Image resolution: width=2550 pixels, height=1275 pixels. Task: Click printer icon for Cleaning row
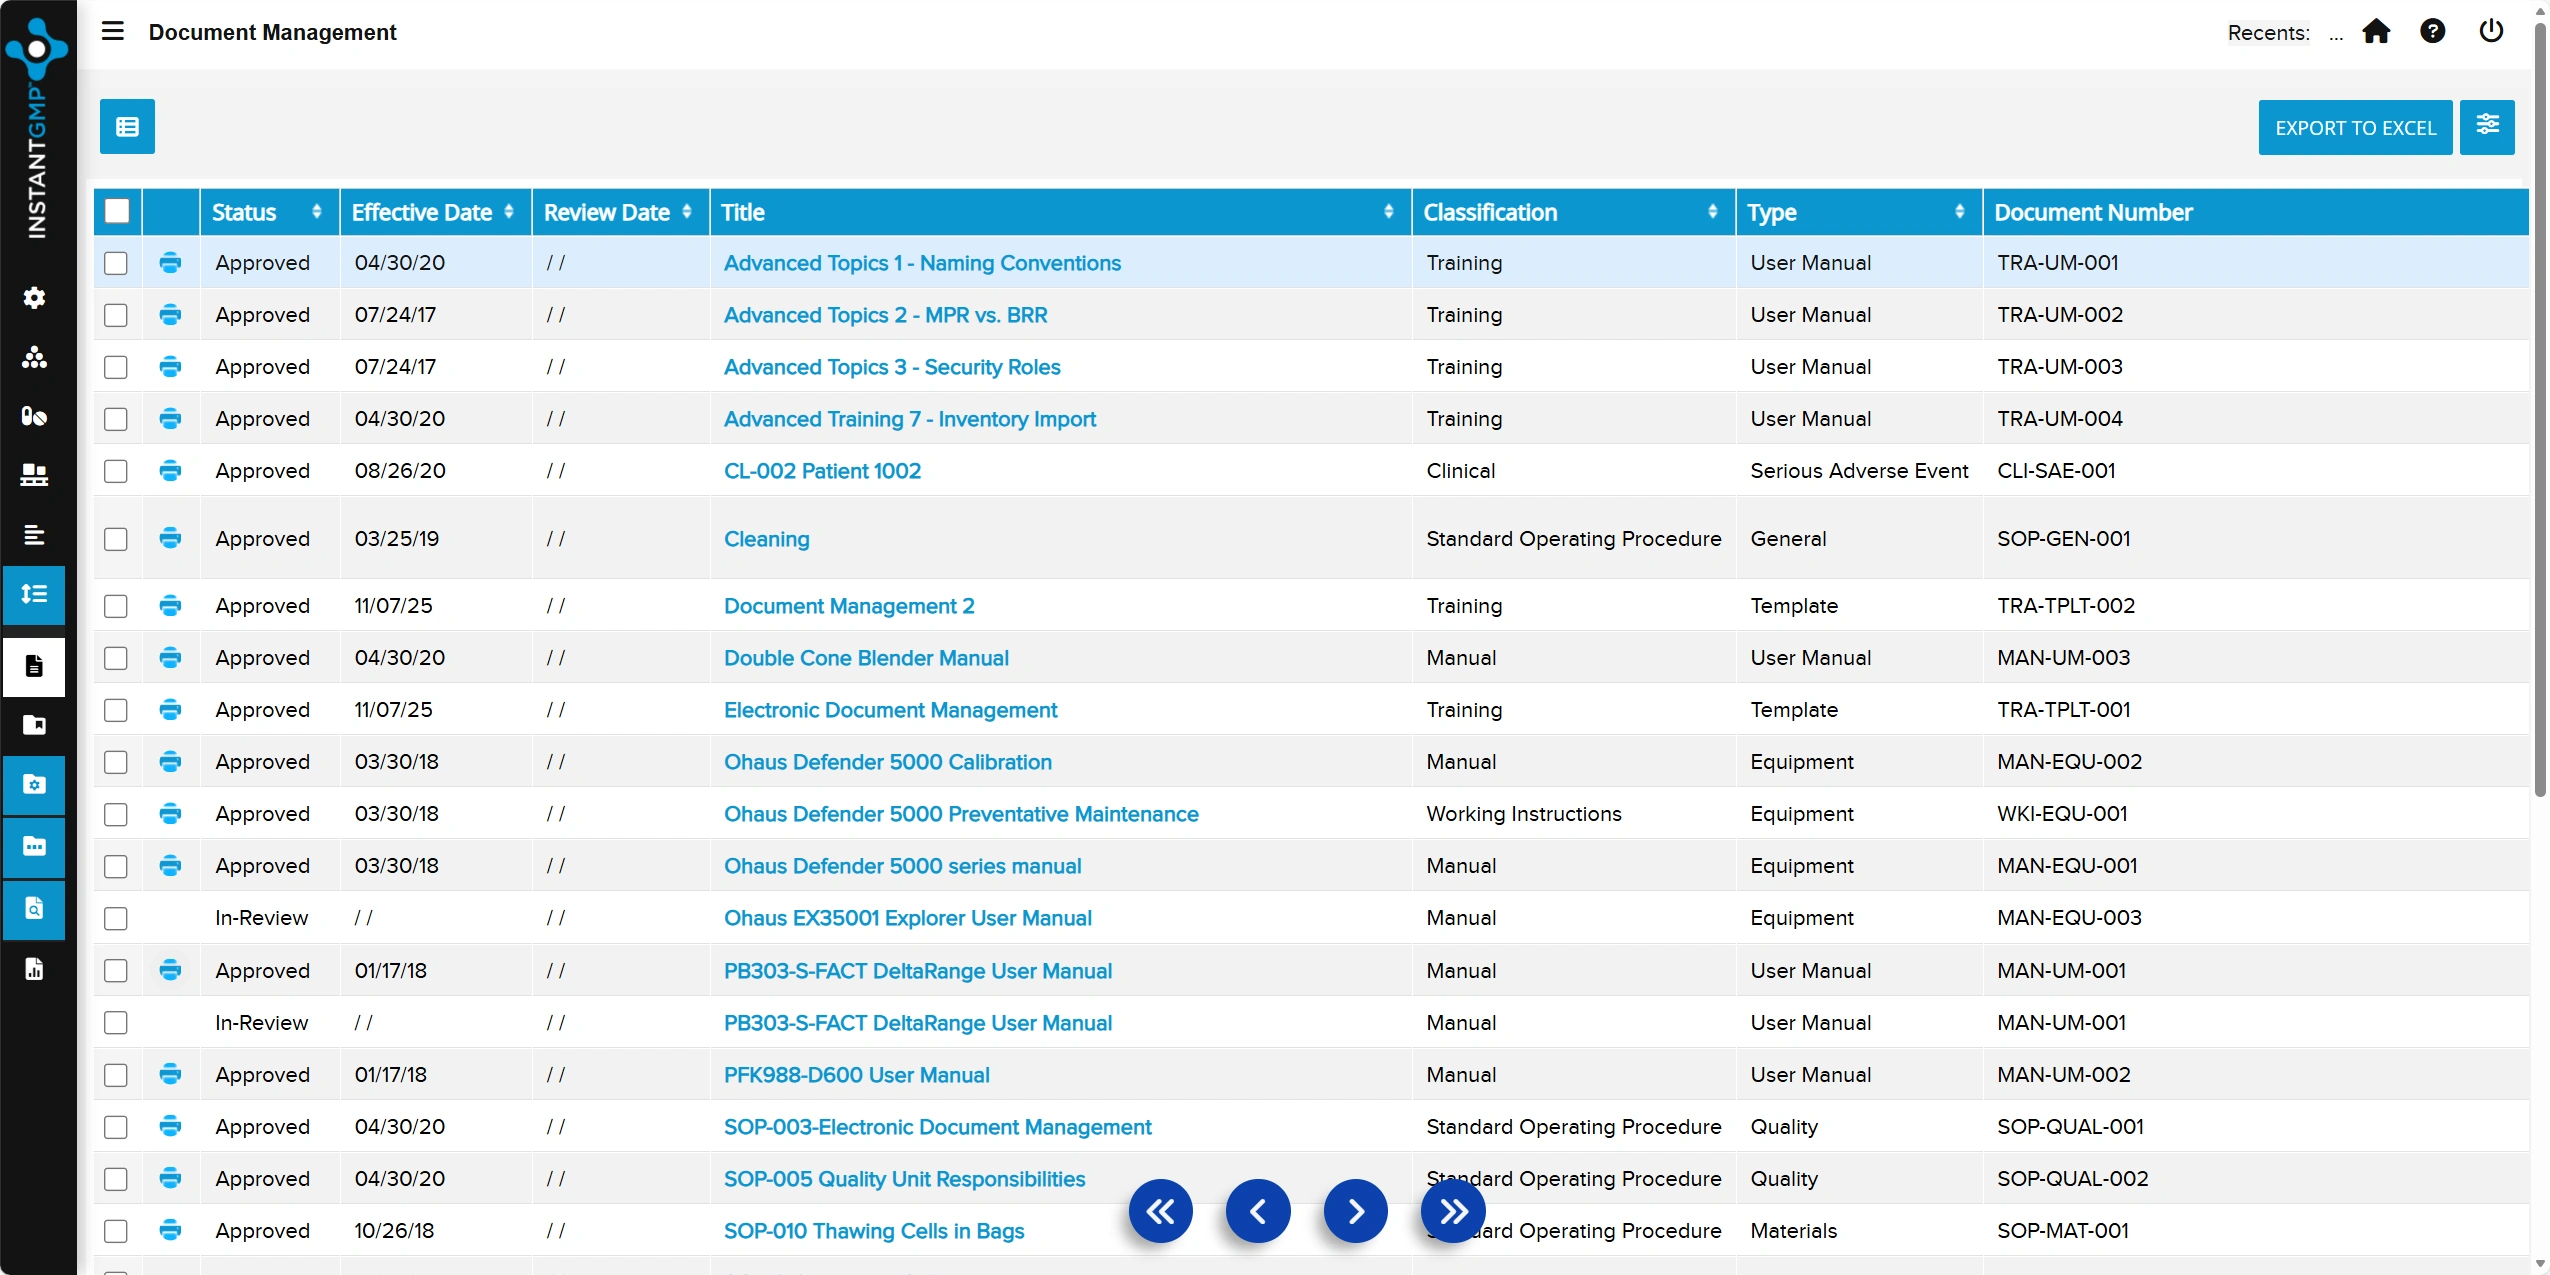[x=170, y=539]
